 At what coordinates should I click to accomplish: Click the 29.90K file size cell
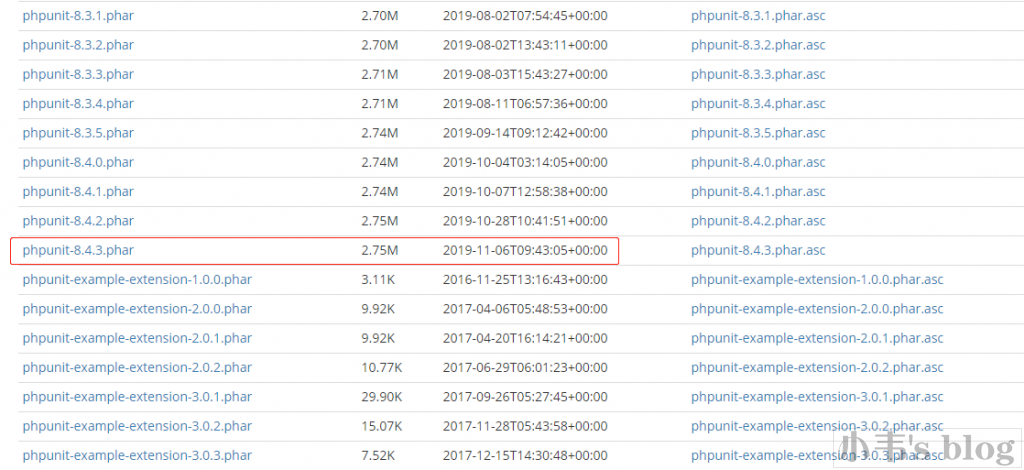point(381,397)
